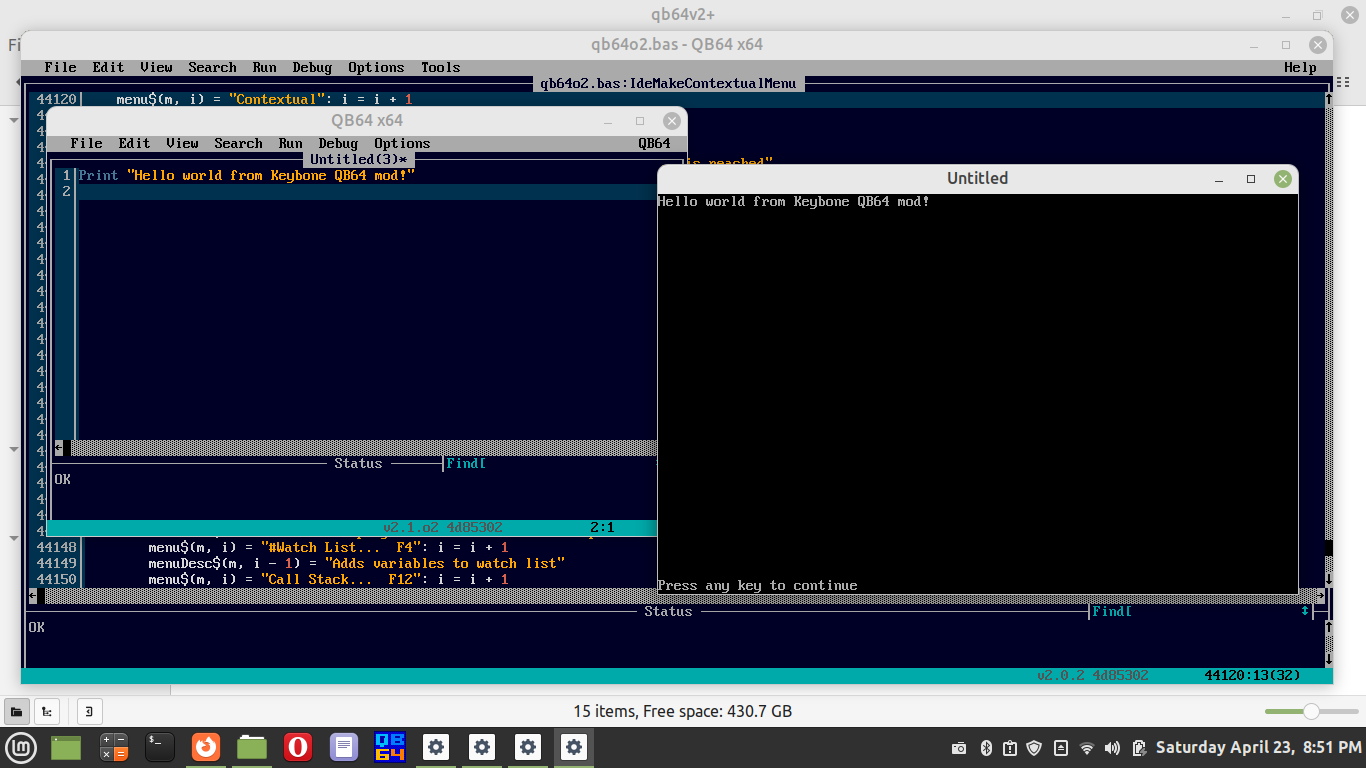1366x768 pixels.
Task: Open the shield security tray icon
Action: (x=1035, y=748)
